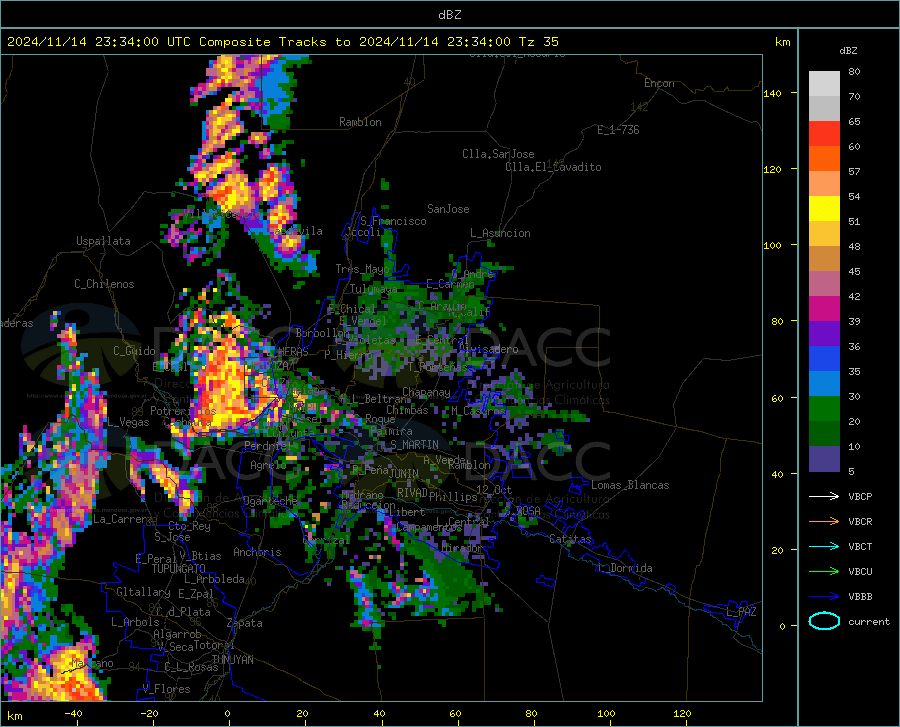Screen dimensions: 900x727
Task: Click the 'Clla.SanJose' map label
Action: pos(498,154)
